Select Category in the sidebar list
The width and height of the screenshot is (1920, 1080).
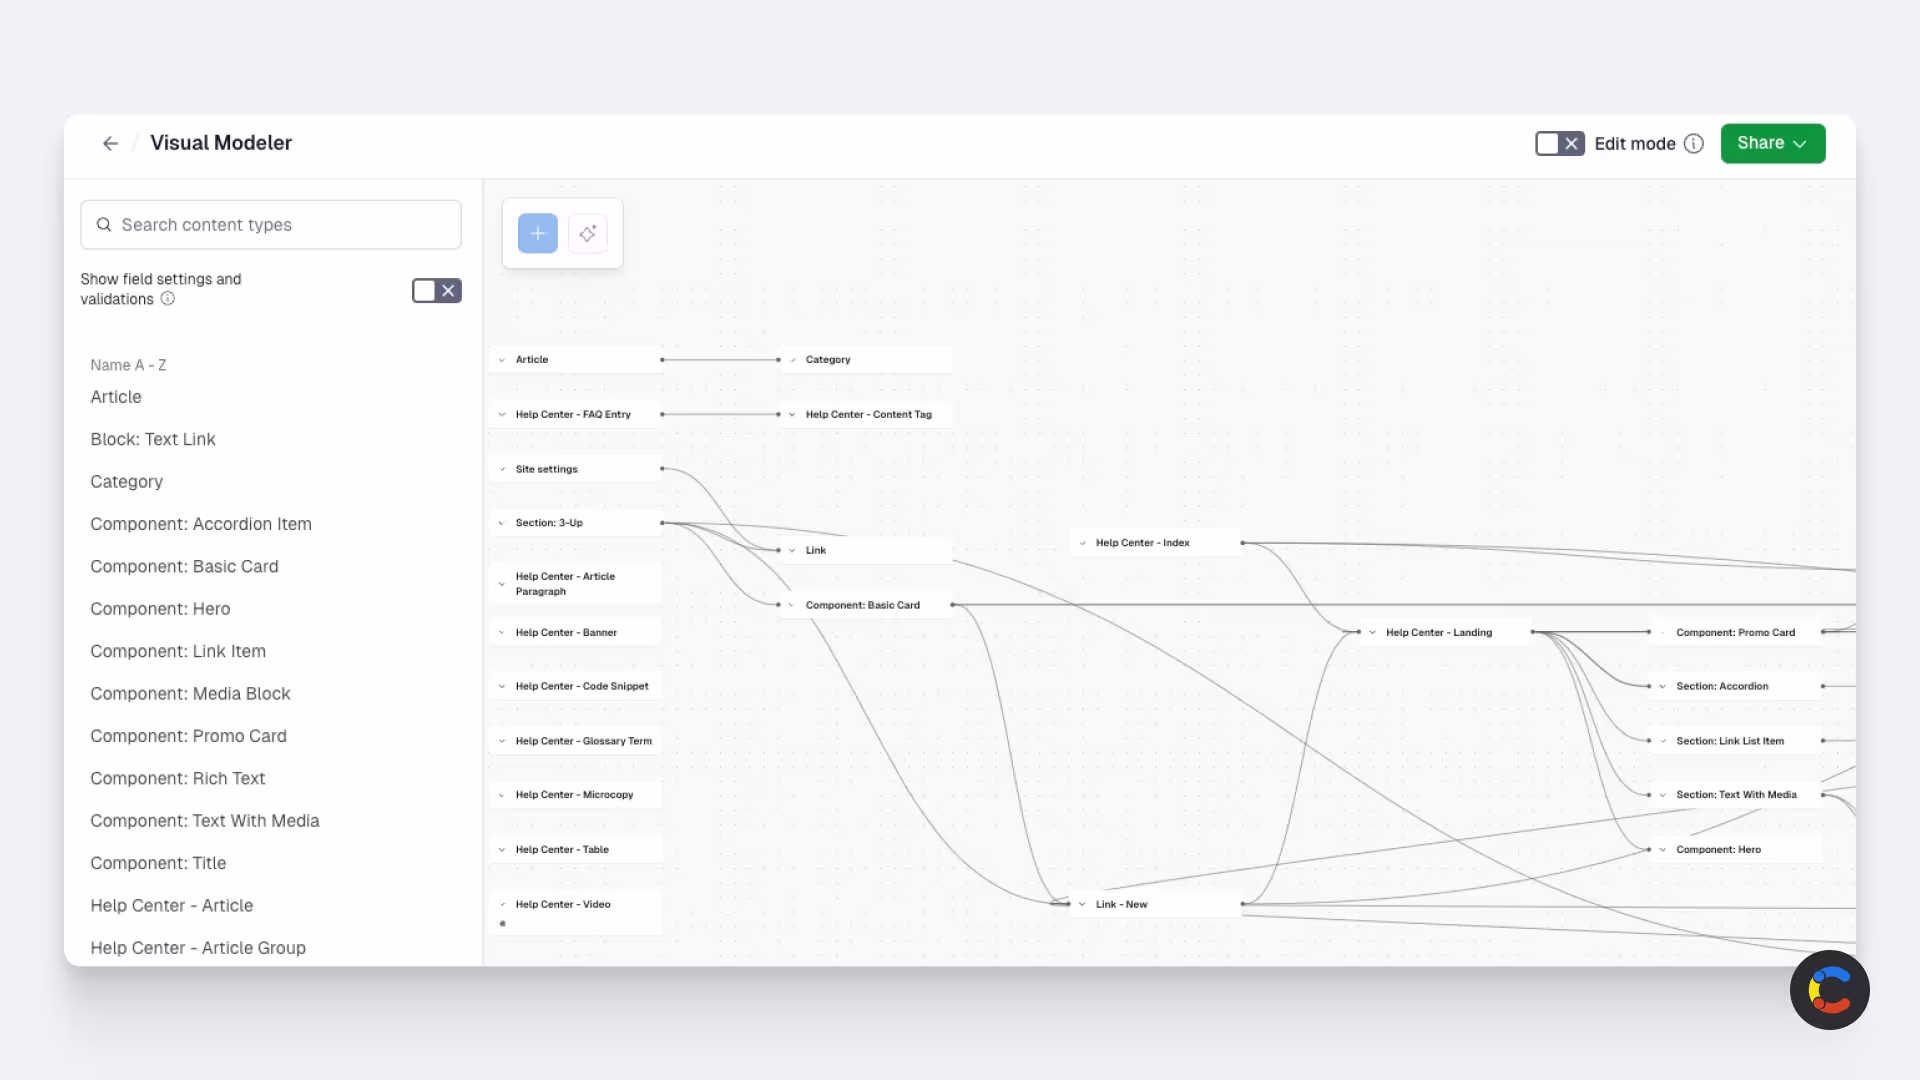coord(126,482)
